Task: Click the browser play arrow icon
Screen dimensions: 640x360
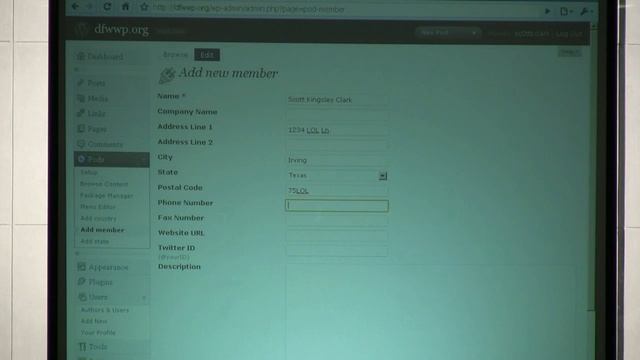Action: [x=548, y=11]
